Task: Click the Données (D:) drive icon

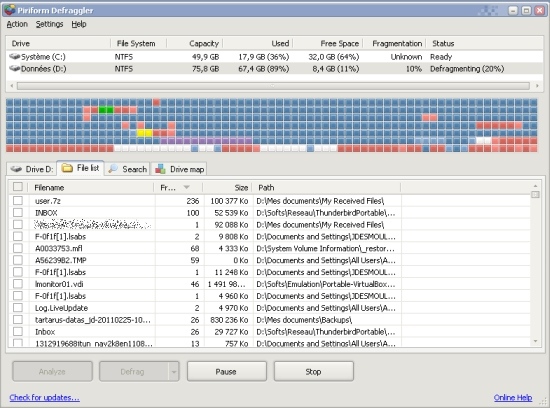Action: [14, 68]
